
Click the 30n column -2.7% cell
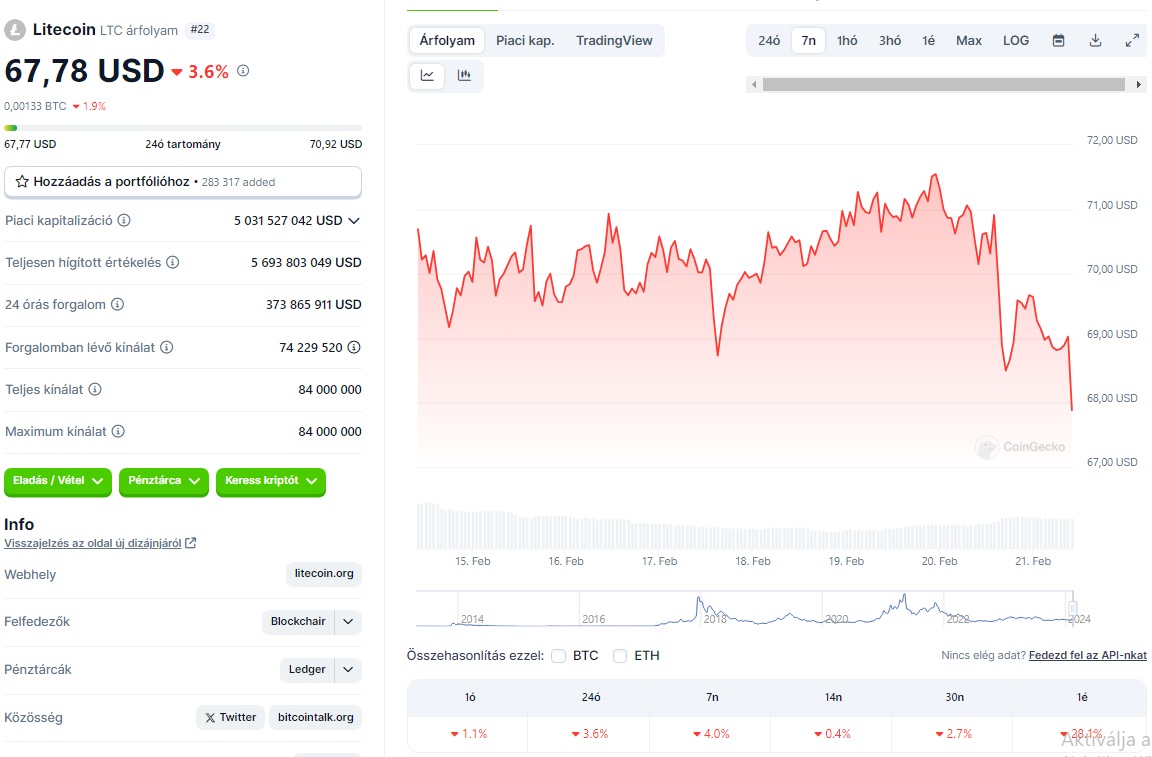[x=954, y=733]
